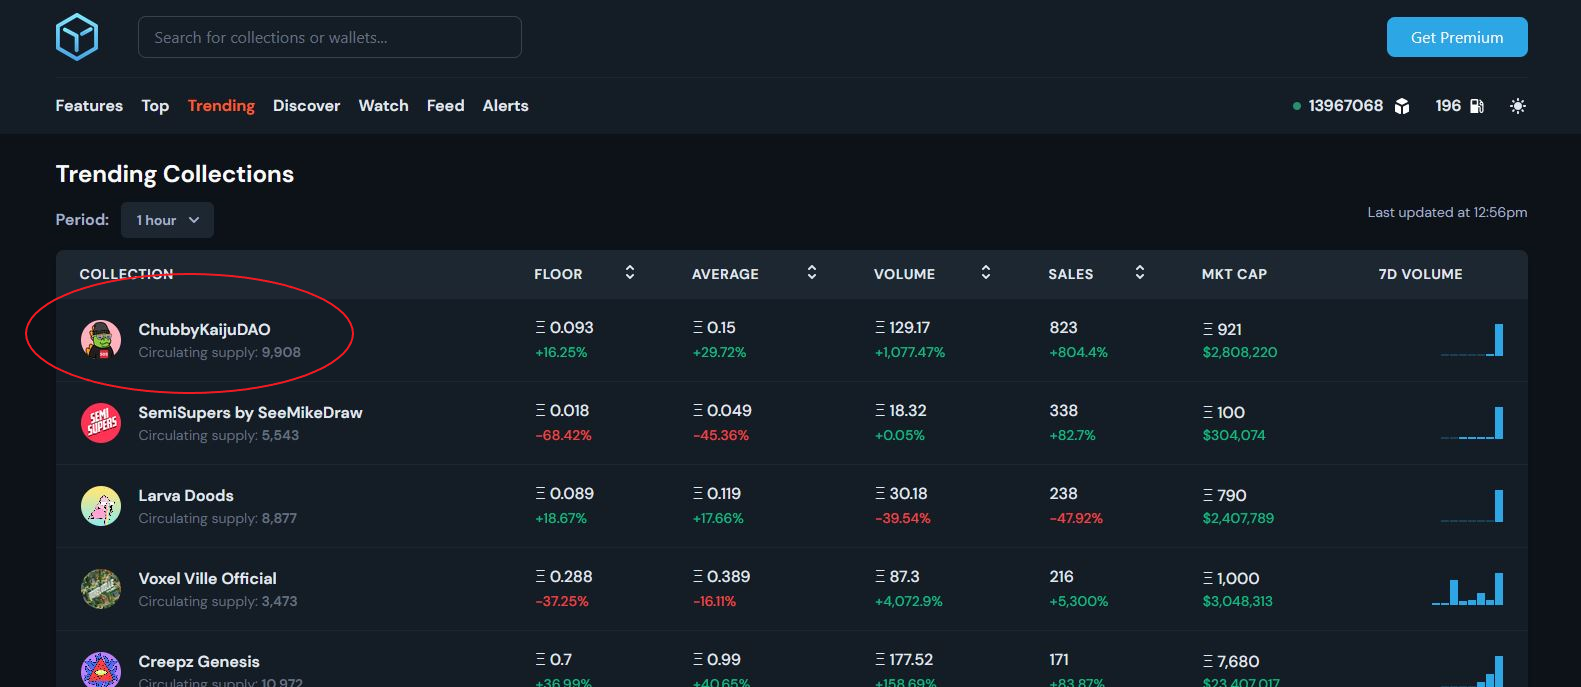The image size is (1581, 687).
Task: Open SemiSupers collection avatar
Action: pyautogui.click(x=101, y=423)
